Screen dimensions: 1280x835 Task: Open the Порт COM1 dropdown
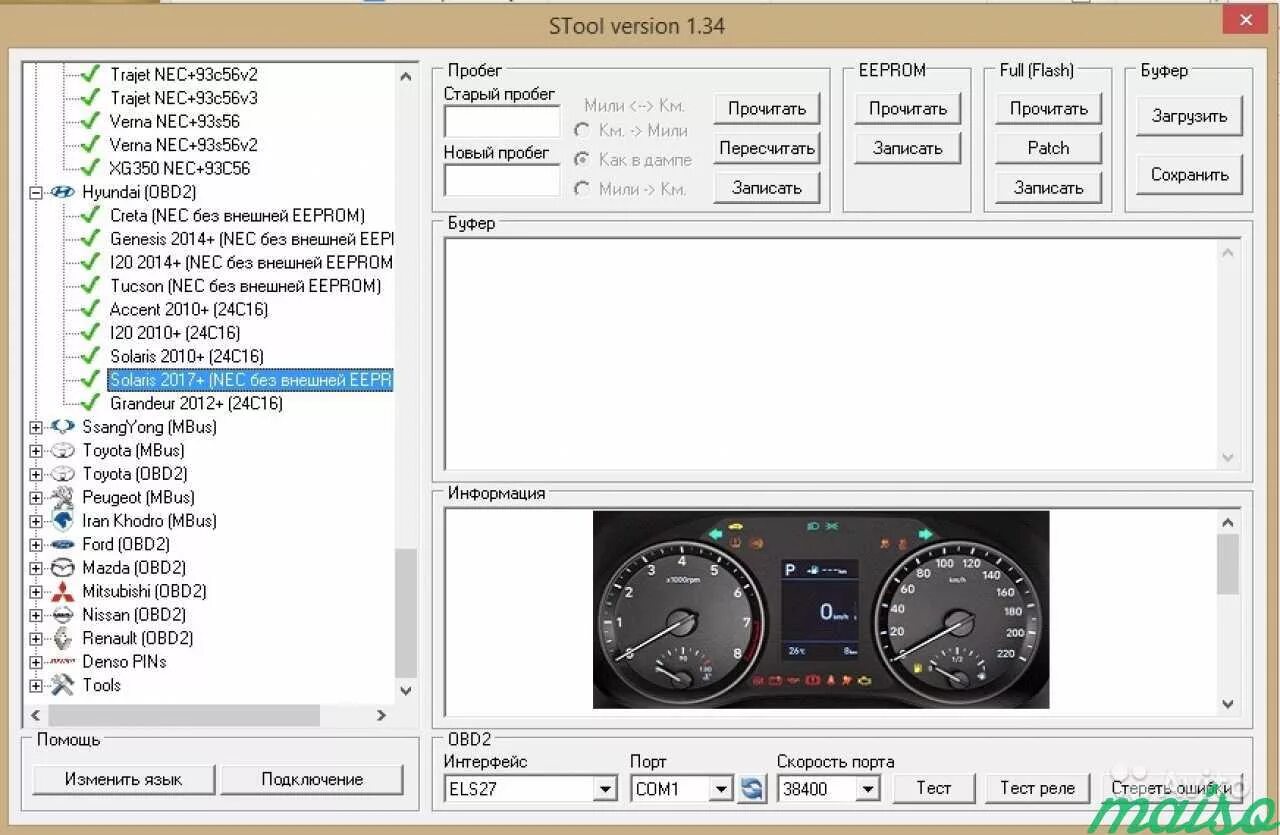tap(722, 789)
